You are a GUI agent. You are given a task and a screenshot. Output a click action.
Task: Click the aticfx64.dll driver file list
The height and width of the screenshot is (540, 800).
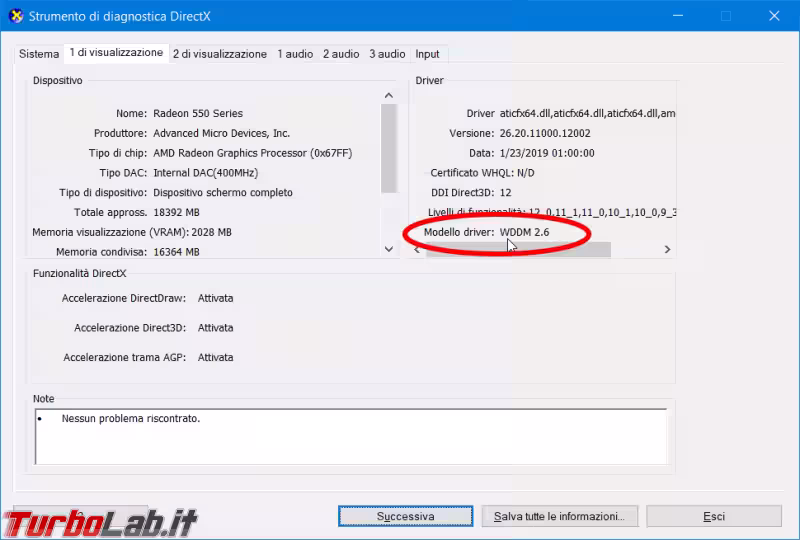587,113
